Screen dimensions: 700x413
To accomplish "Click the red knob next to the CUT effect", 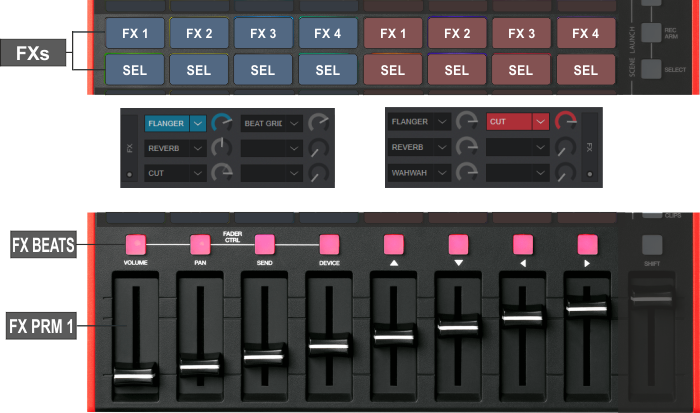I will (567, 123).
